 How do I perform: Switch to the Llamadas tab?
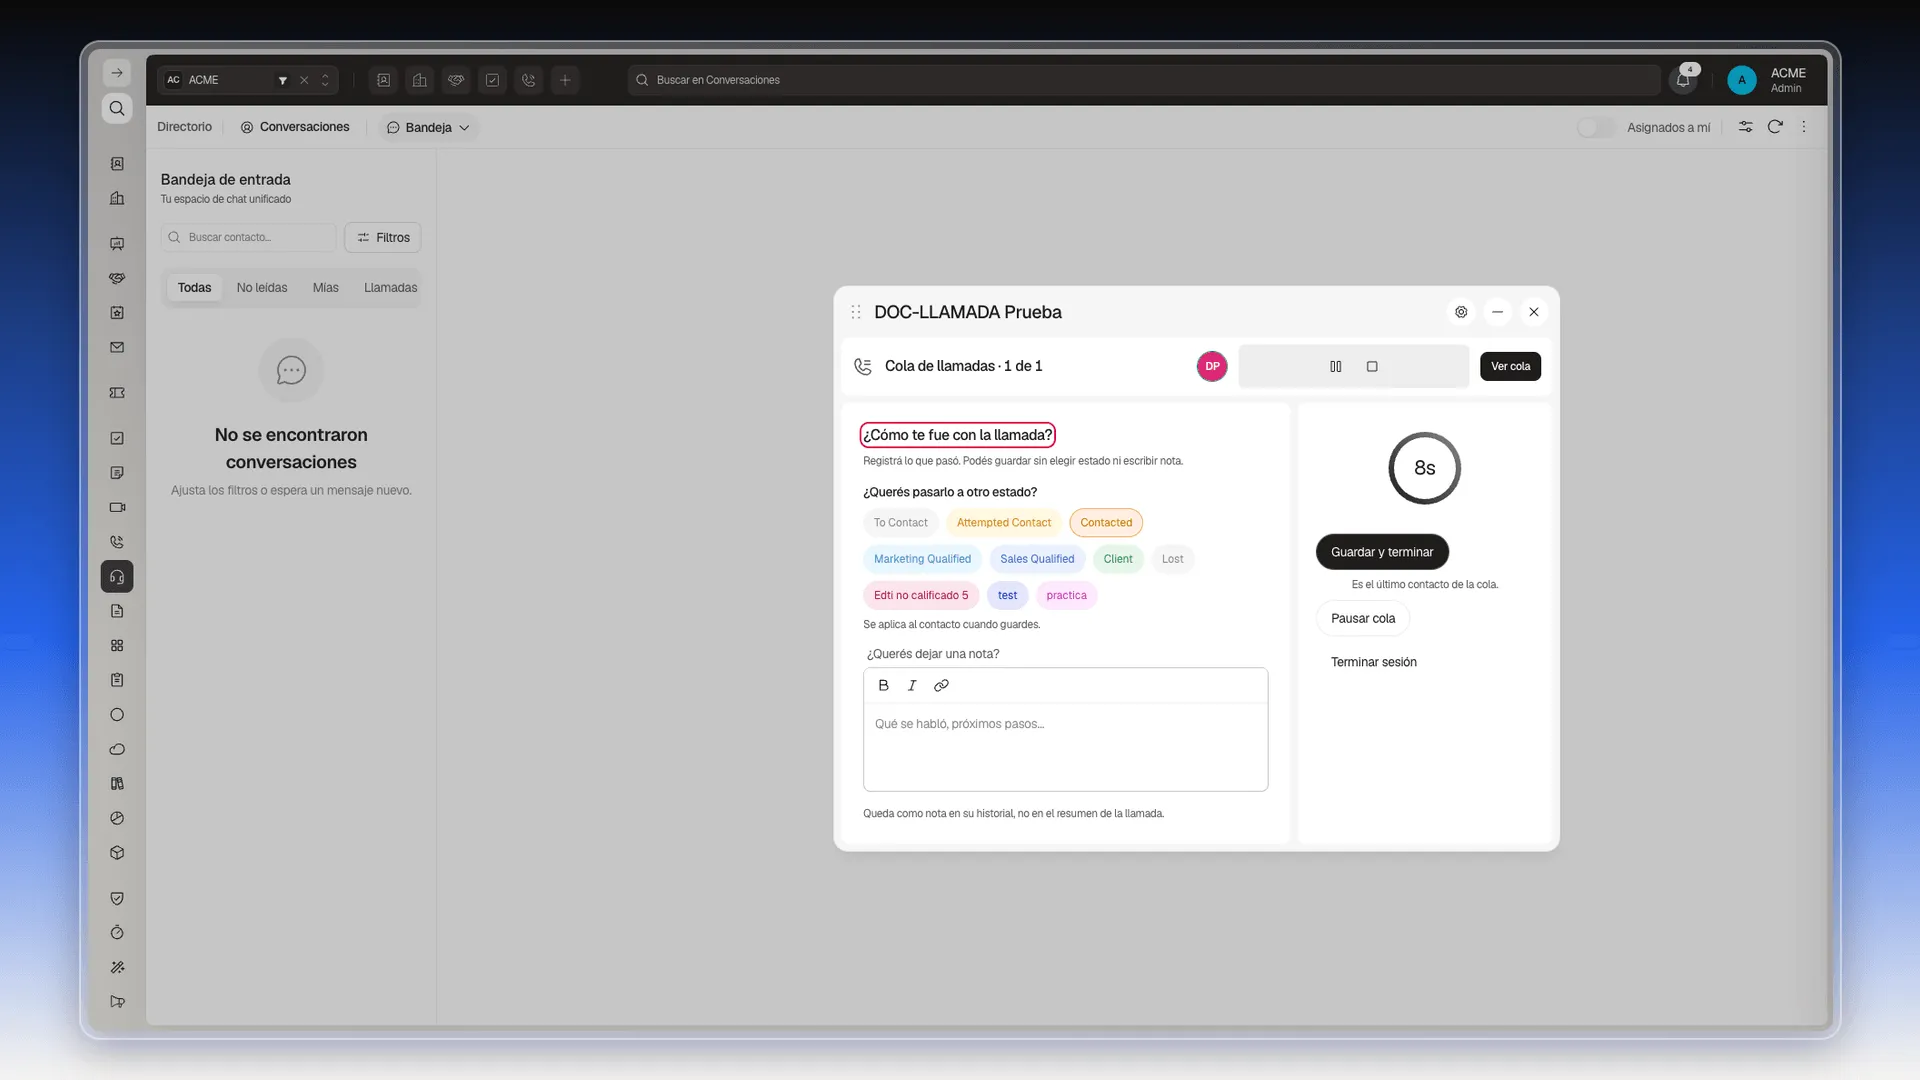[390, 288]
